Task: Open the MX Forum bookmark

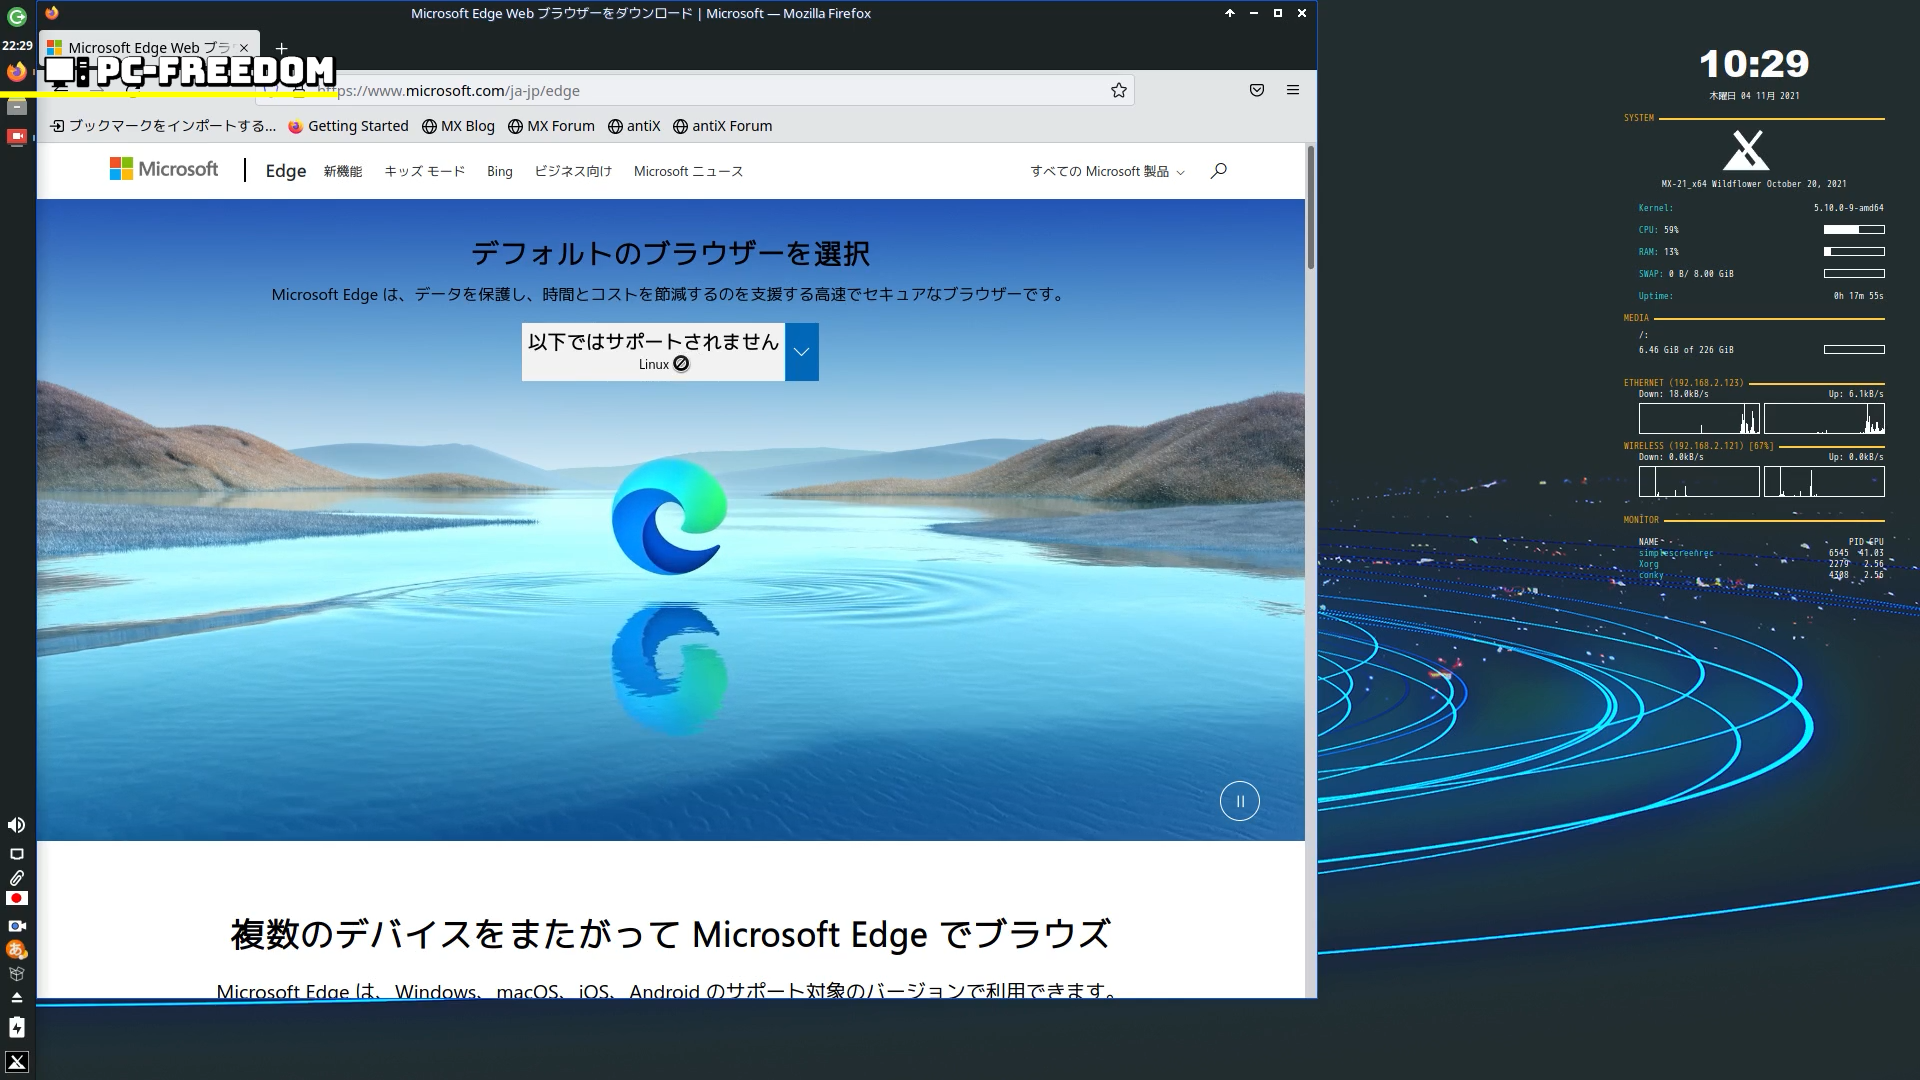Action: (551, 126)
